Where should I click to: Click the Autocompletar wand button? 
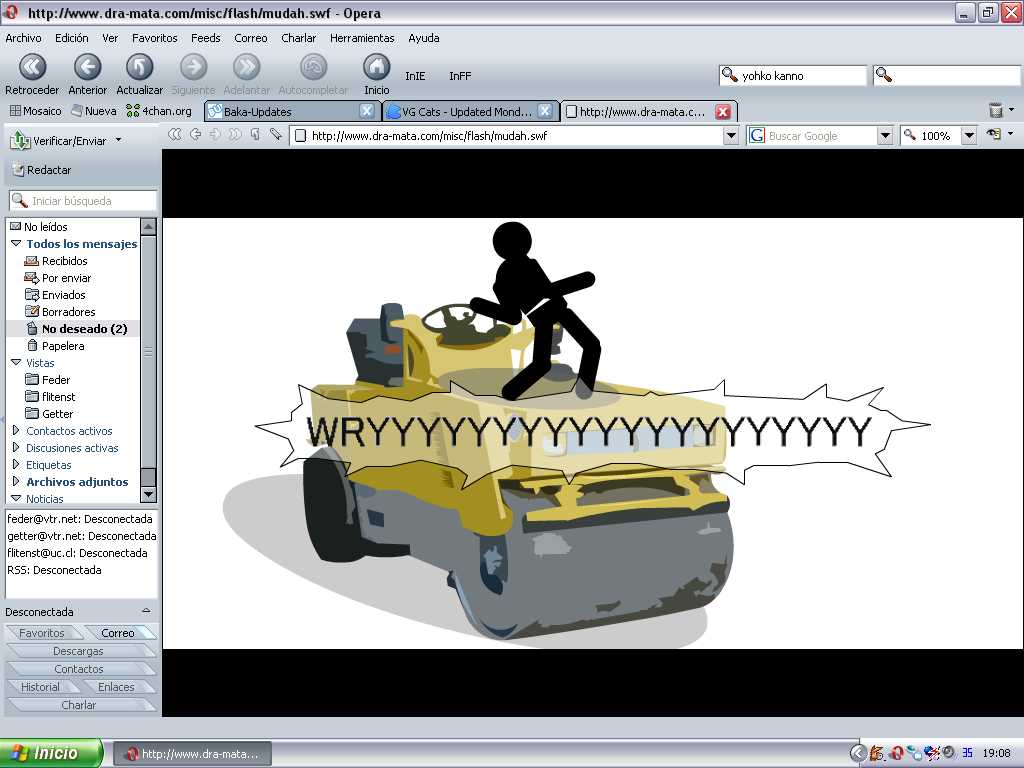click(313, 74)
